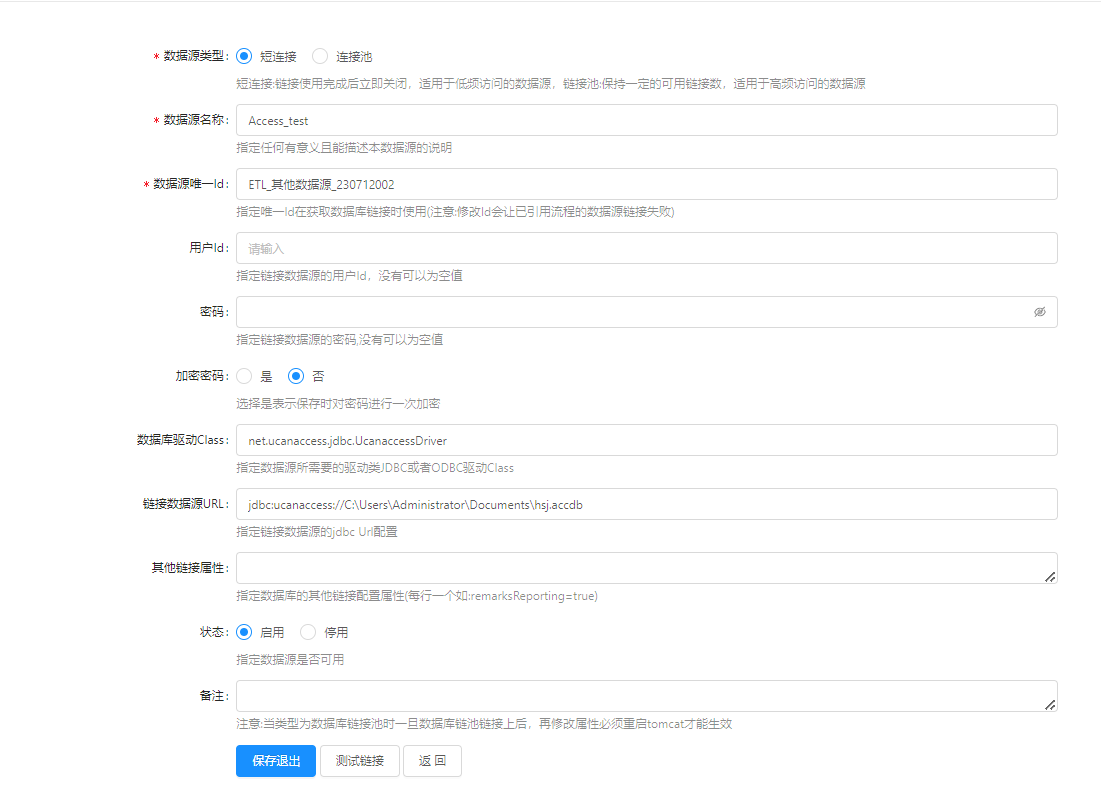Viewport: 1101px width, 810px height.
Task: Choose 是 for 加密密码
Action: 244,376
